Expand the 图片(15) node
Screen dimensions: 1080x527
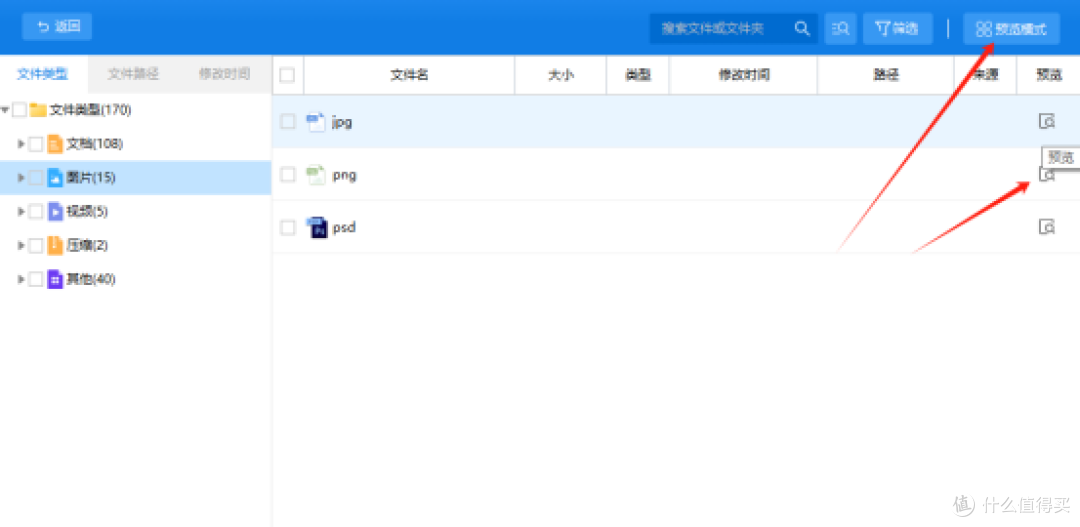[21, 178]
